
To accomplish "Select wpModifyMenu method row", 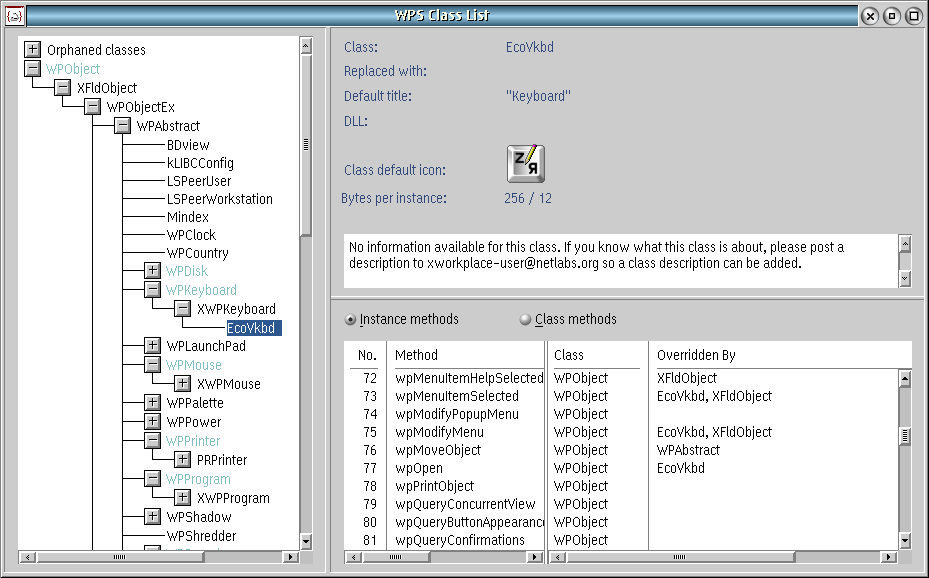I will 440,432.
